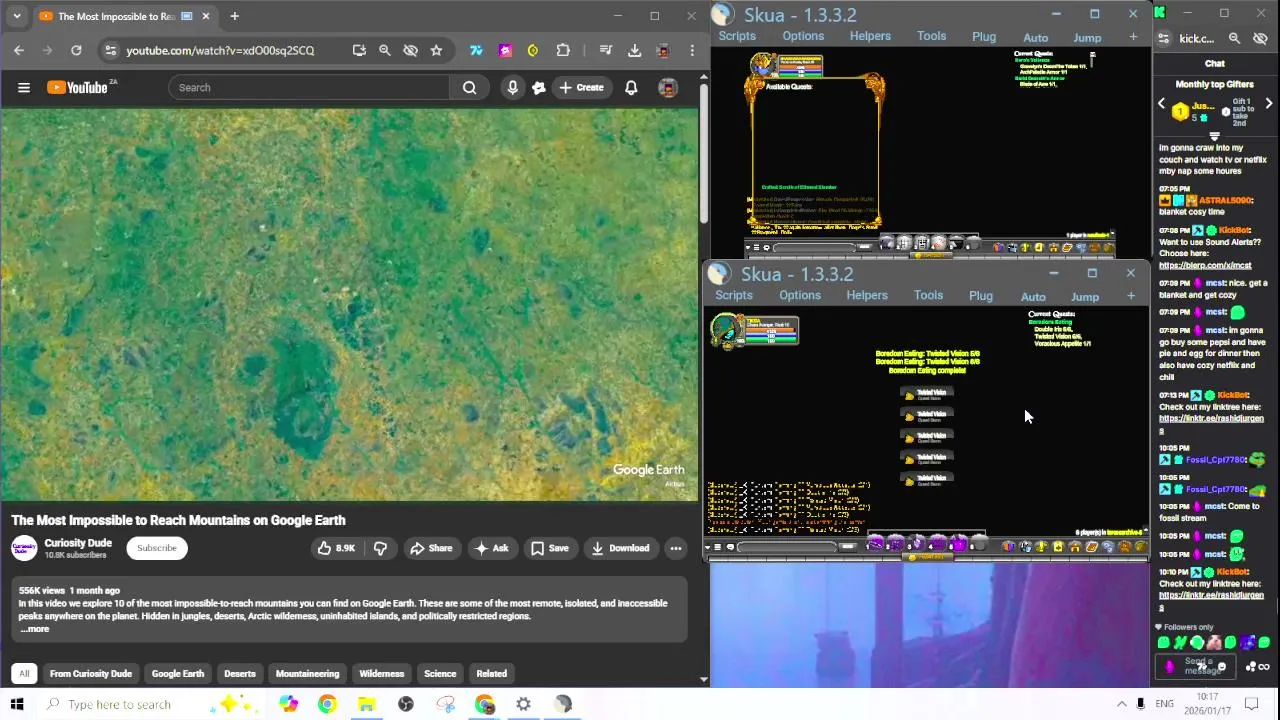Image resolution: width=1280 pixels, height=720 pixels.
Task: Click the Chrome address bar URL
Action: pyautogui.click(x=220, y=50)
